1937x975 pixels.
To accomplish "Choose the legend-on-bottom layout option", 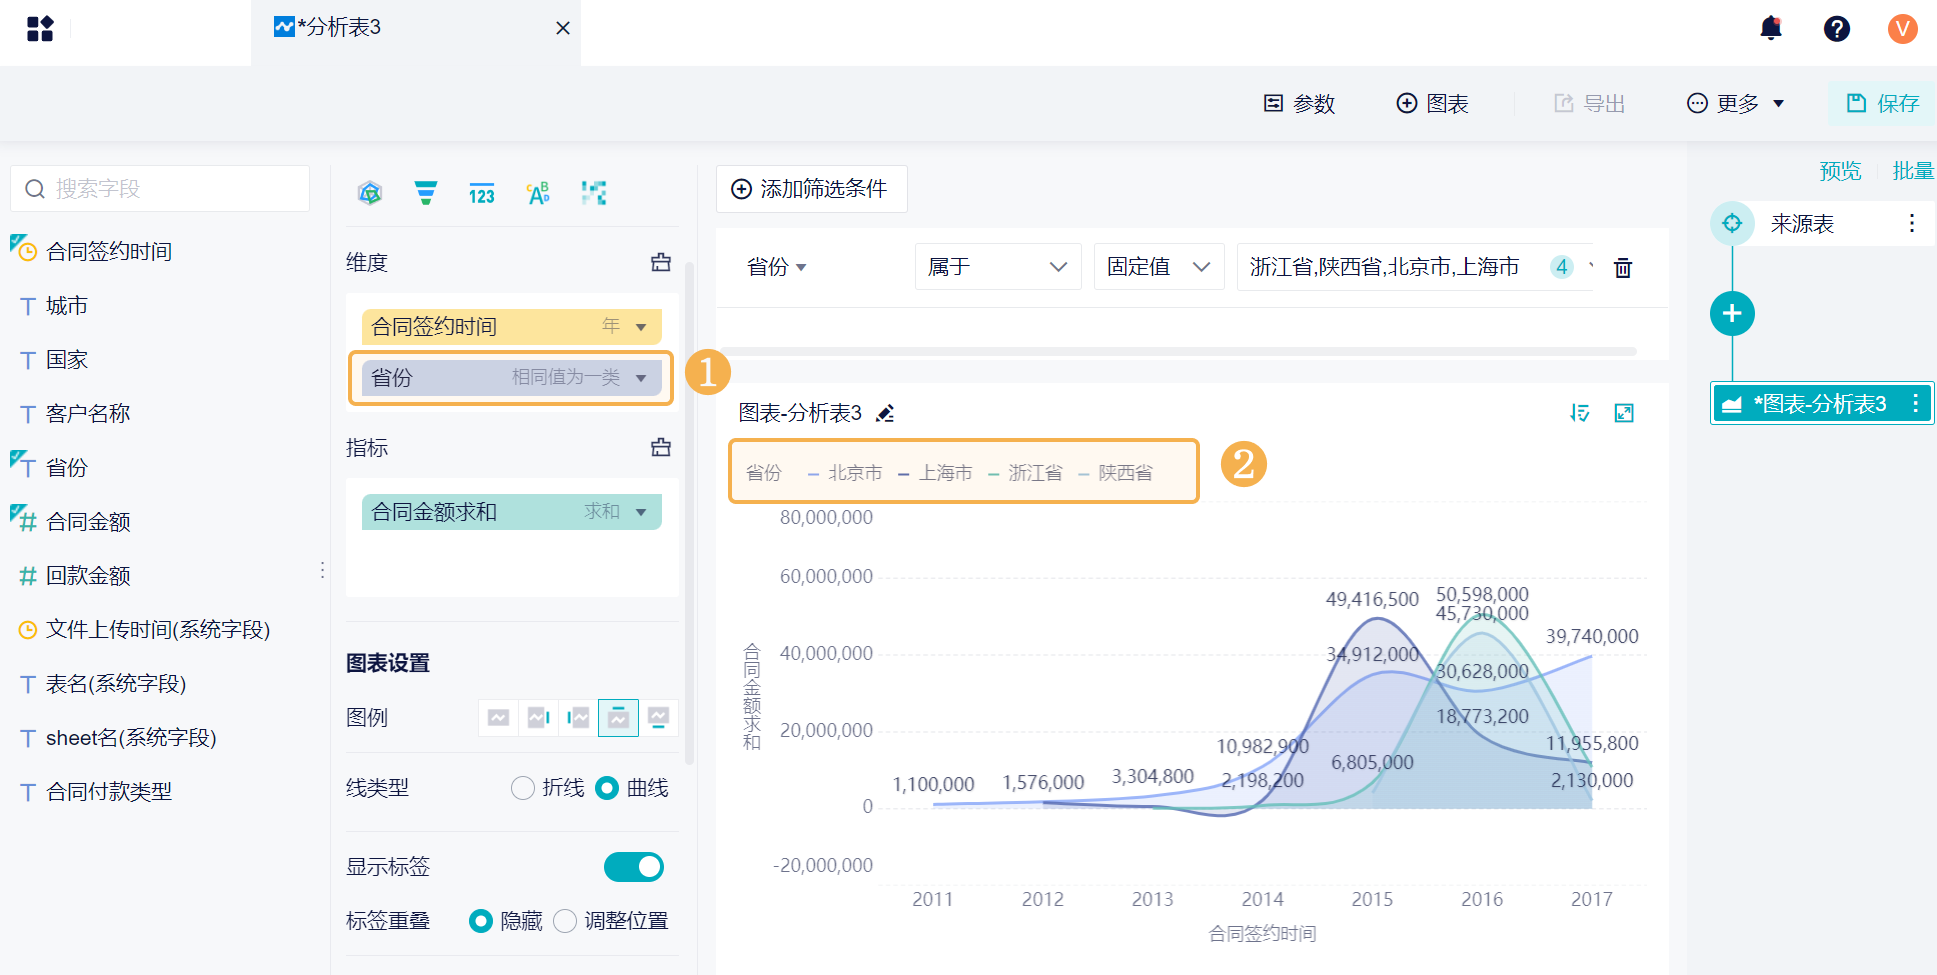I will pyautogui.click(x=658, y=717).
